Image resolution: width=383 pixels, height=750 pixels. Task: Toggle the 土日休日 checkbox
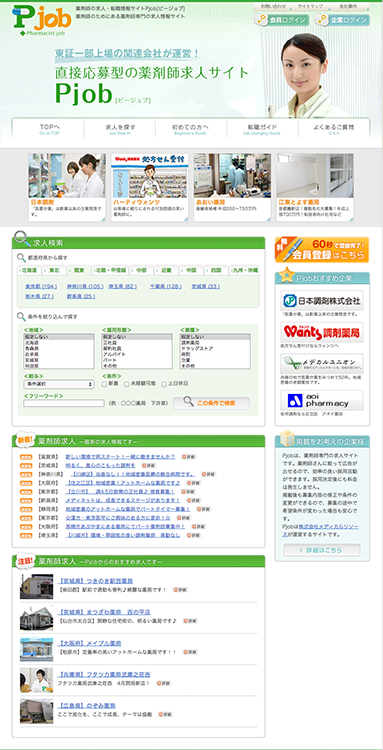[x=164, y=384]
